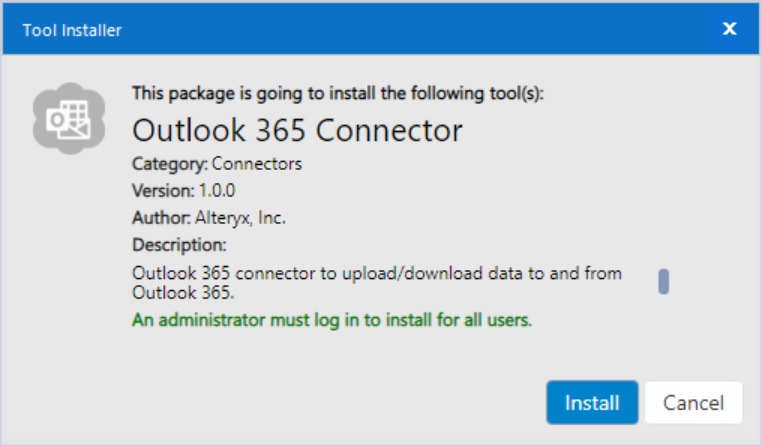
Task: Click the Version label
Action: point(163,190)
